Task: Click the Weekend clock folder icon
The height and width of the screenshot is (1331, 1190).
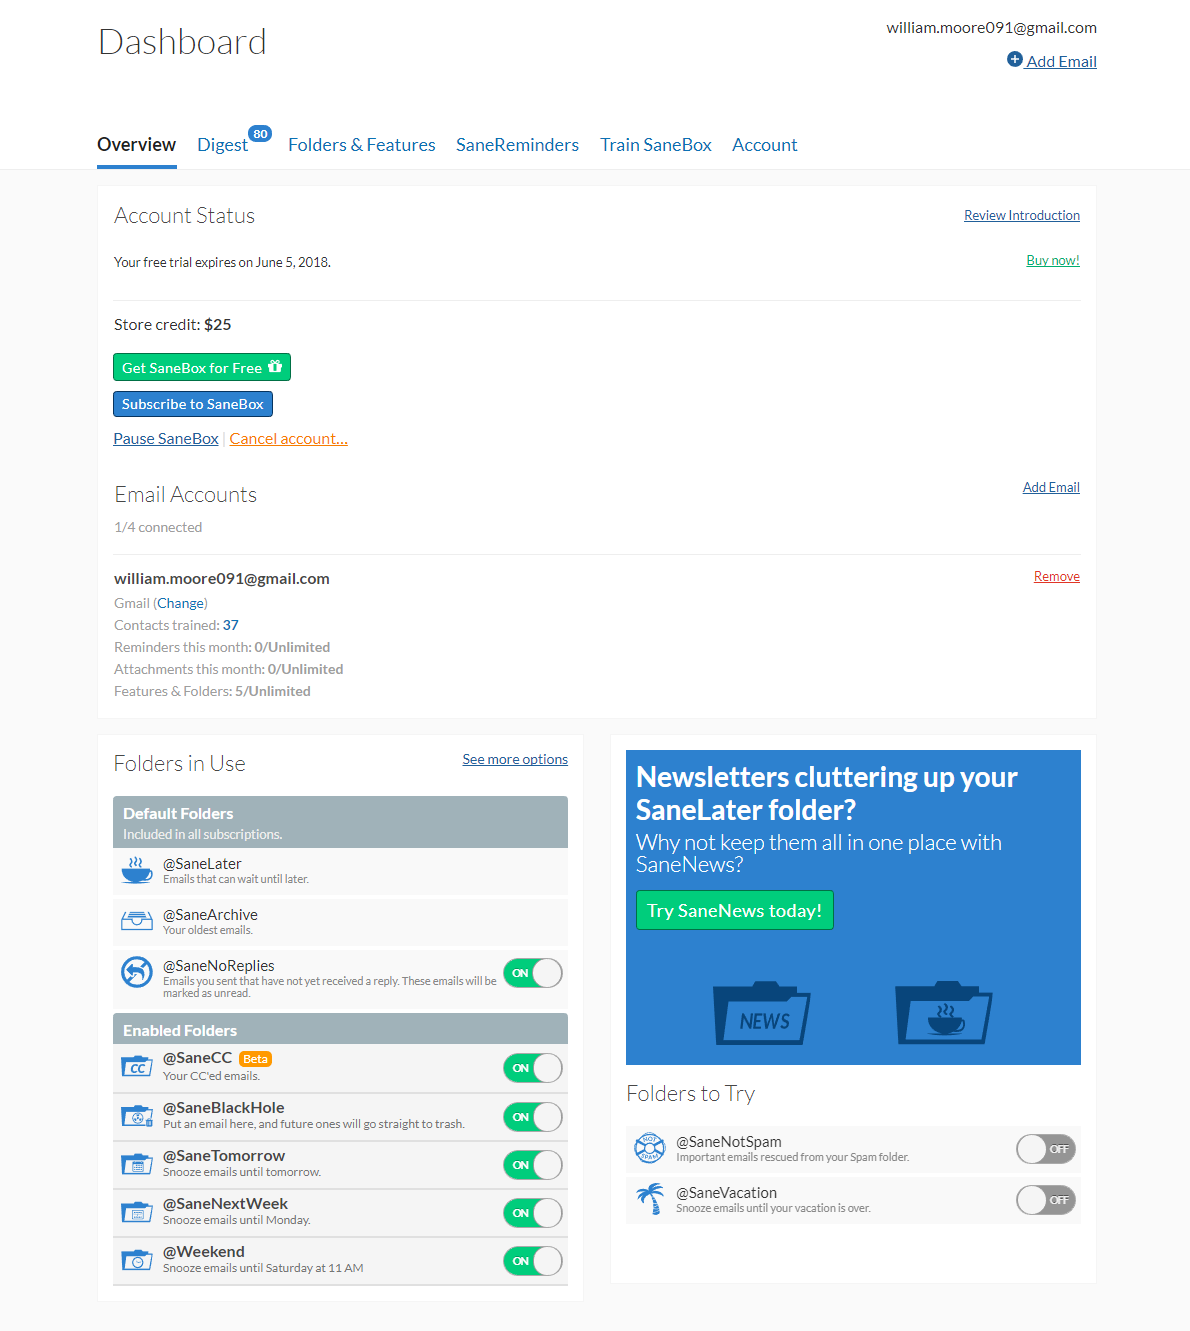Action: [x=137, y=1260]
